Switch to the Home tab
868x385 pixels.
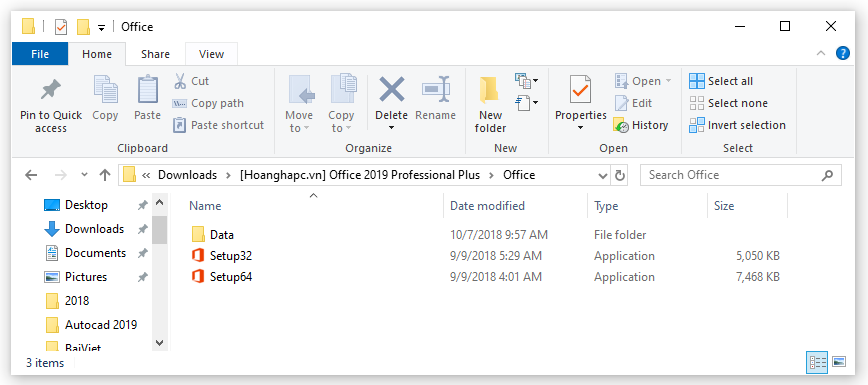pos(97,54)
